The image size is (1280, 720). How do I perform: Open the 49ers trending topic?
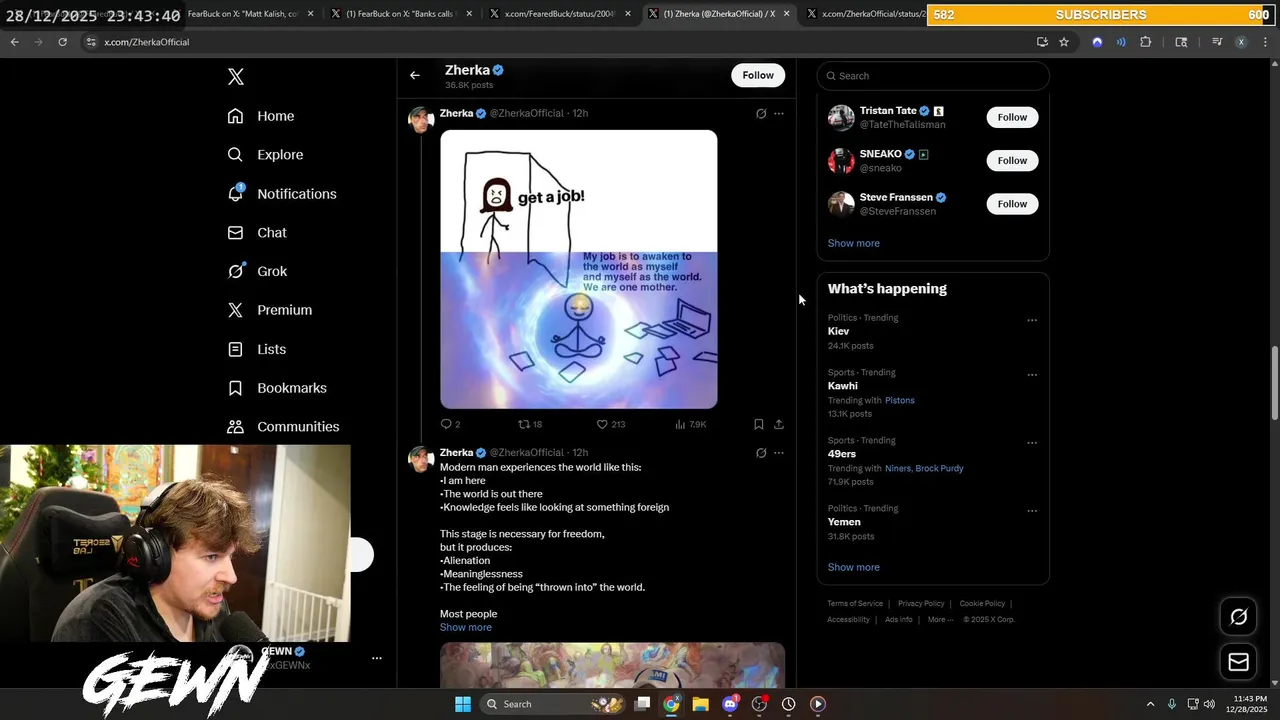(842, 454)
